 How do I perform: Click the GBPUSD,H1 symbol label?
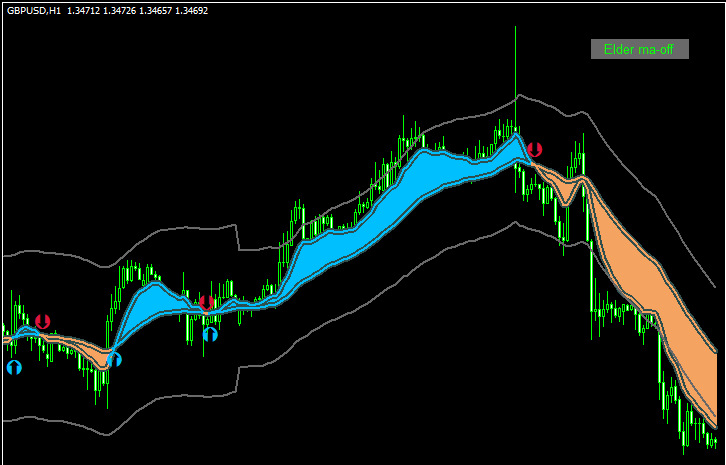point(33,10)
